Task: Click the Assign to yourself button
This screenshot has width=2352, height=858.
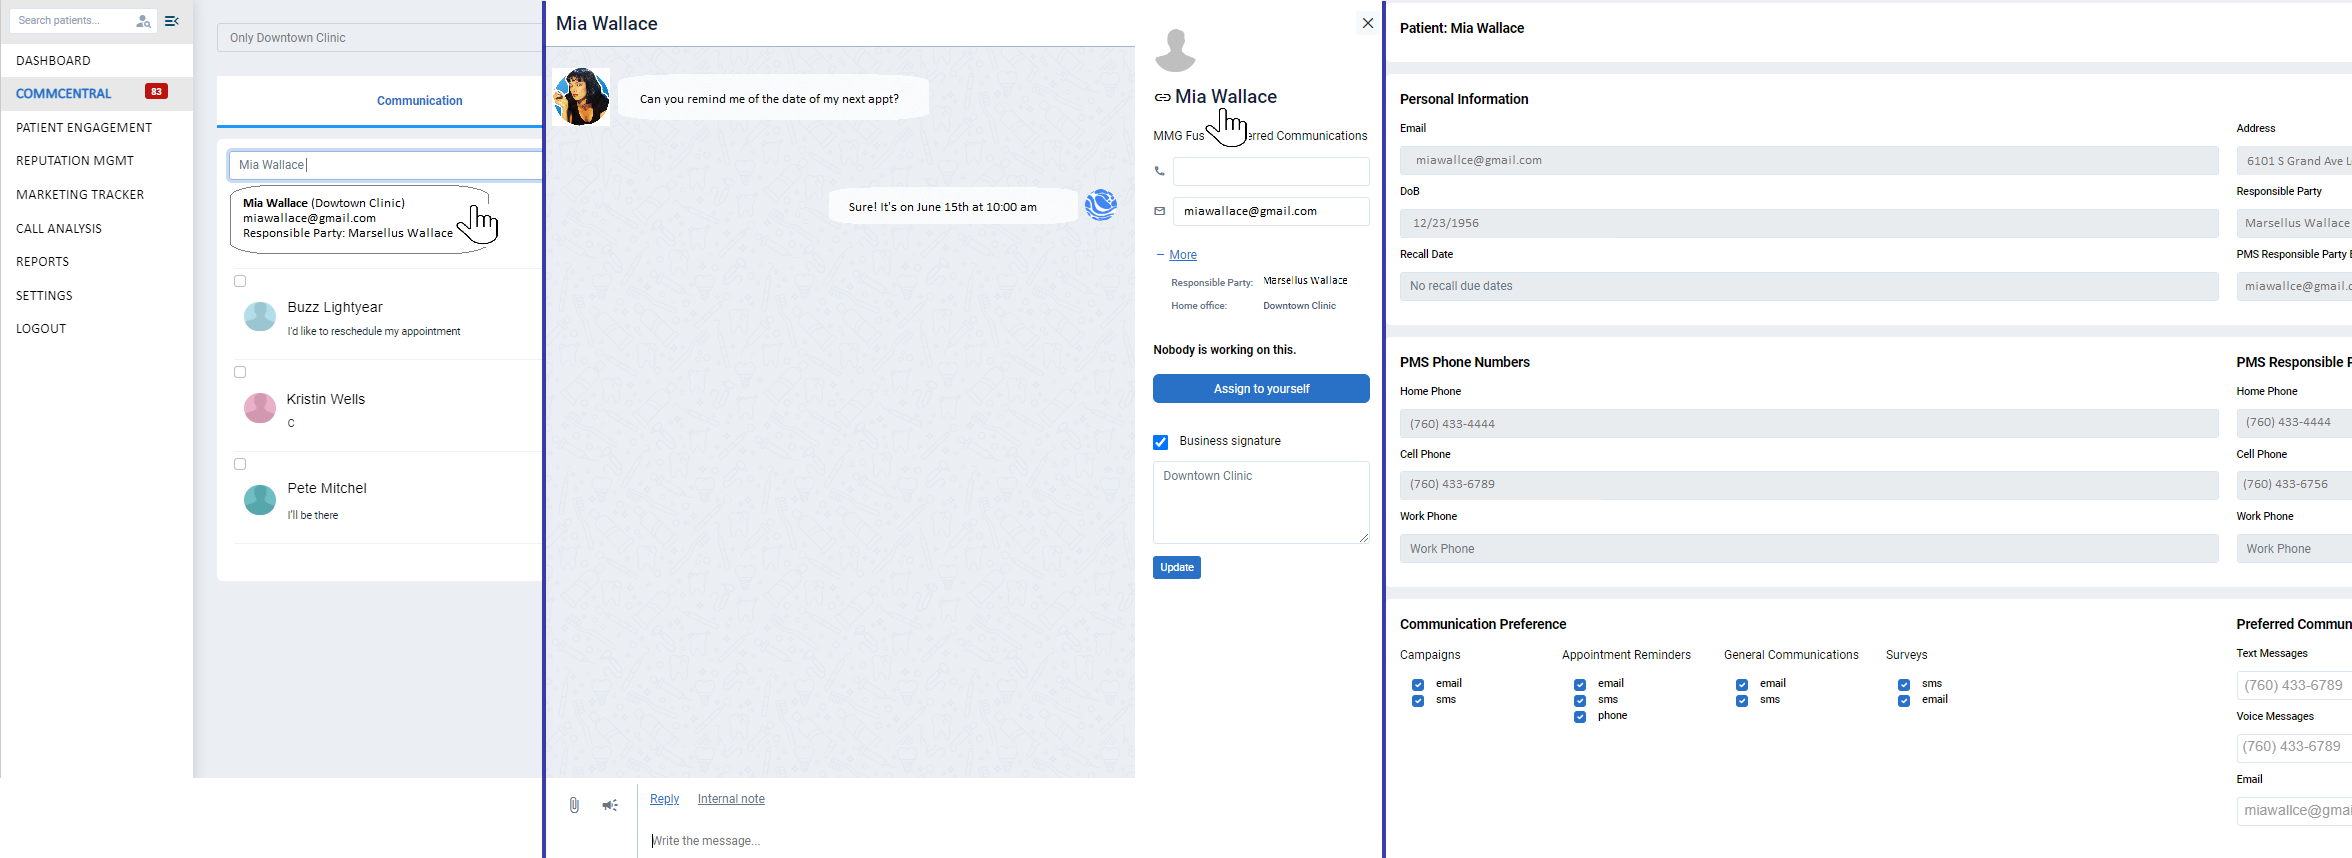Action: click(1261, 389)
